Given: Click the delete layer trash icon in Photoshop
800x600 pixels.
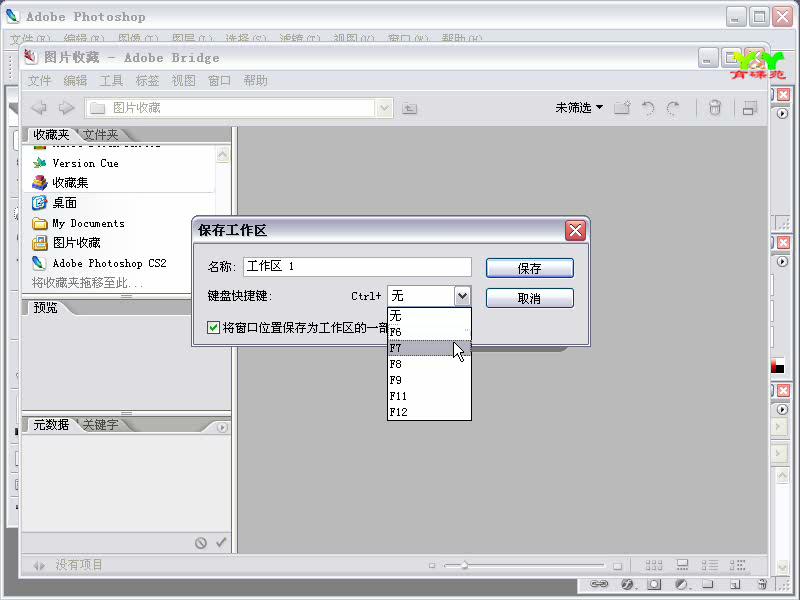Looking at the screenshot, I should 762,584.
